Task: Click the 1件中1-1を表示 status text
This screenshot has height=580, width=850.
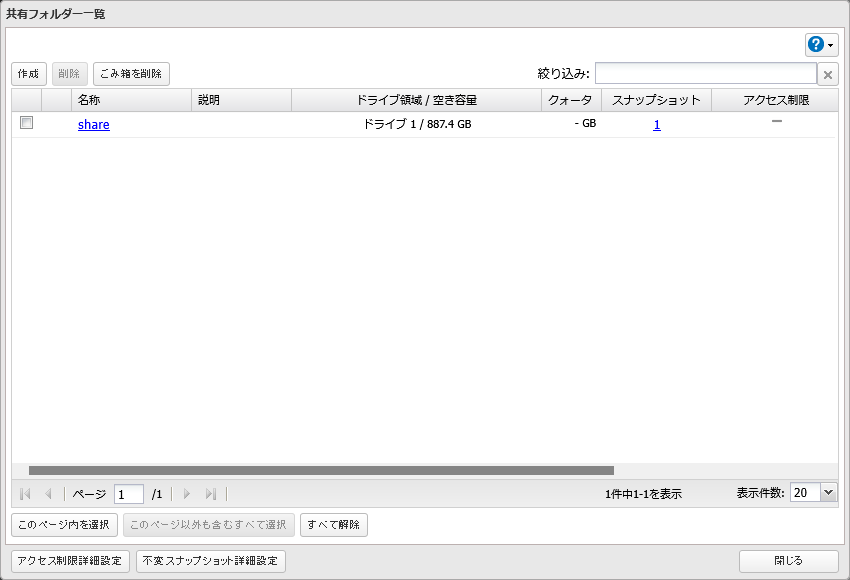Action: click(643, 494)
